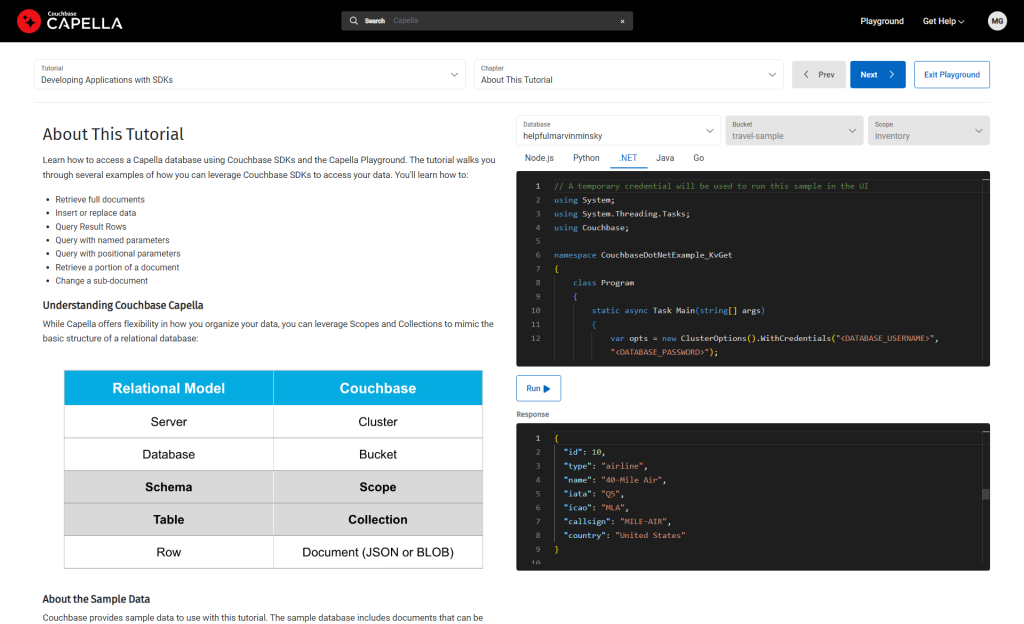Click 'Insert or replace data' bullet
Viewport: 1024px width, 624px height.
click(x=96, y=213)
